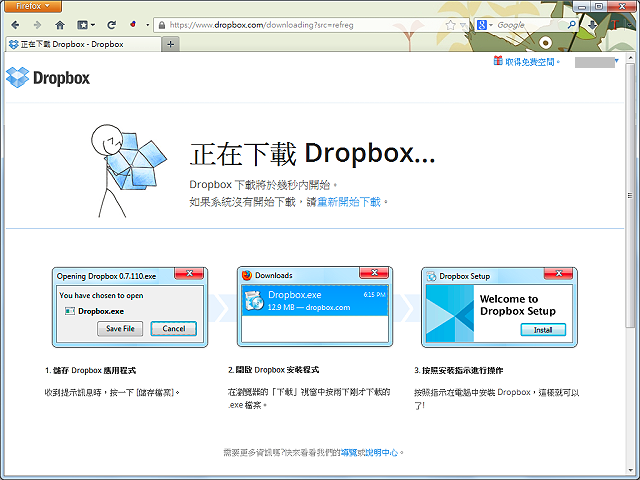Click the 說明中心 help center link

(382, 452)
